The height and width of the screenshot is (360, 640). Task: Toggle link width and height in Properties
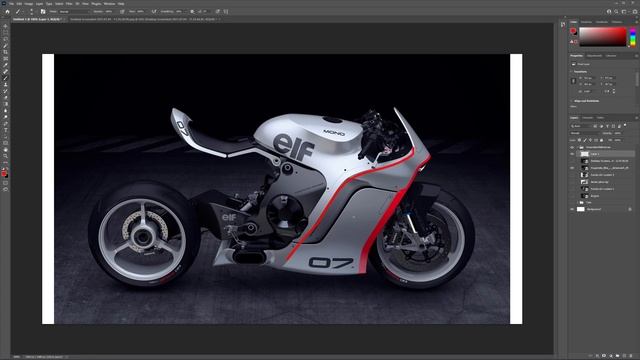pyautogui.click(x=573, y=81)
